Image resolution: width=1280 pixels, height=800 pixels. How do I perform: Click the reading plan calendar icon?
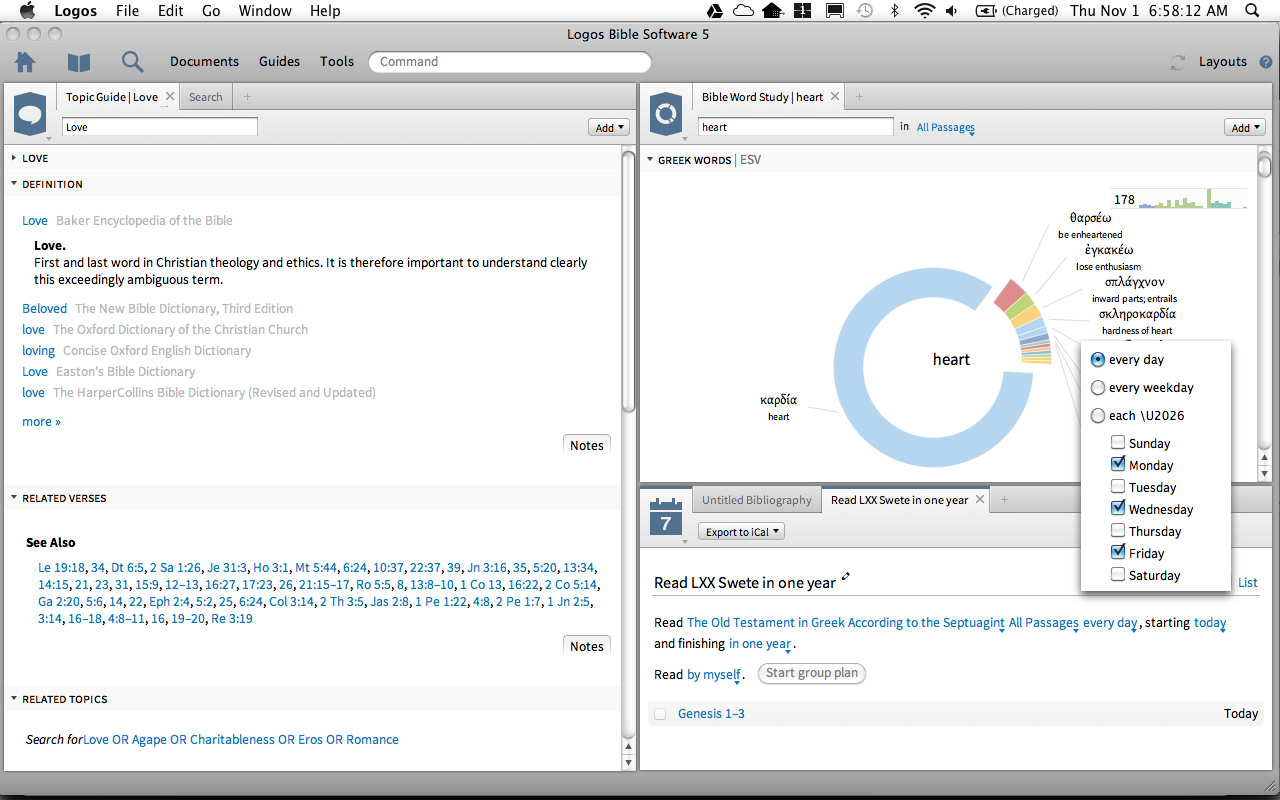(x=666, y=515)
